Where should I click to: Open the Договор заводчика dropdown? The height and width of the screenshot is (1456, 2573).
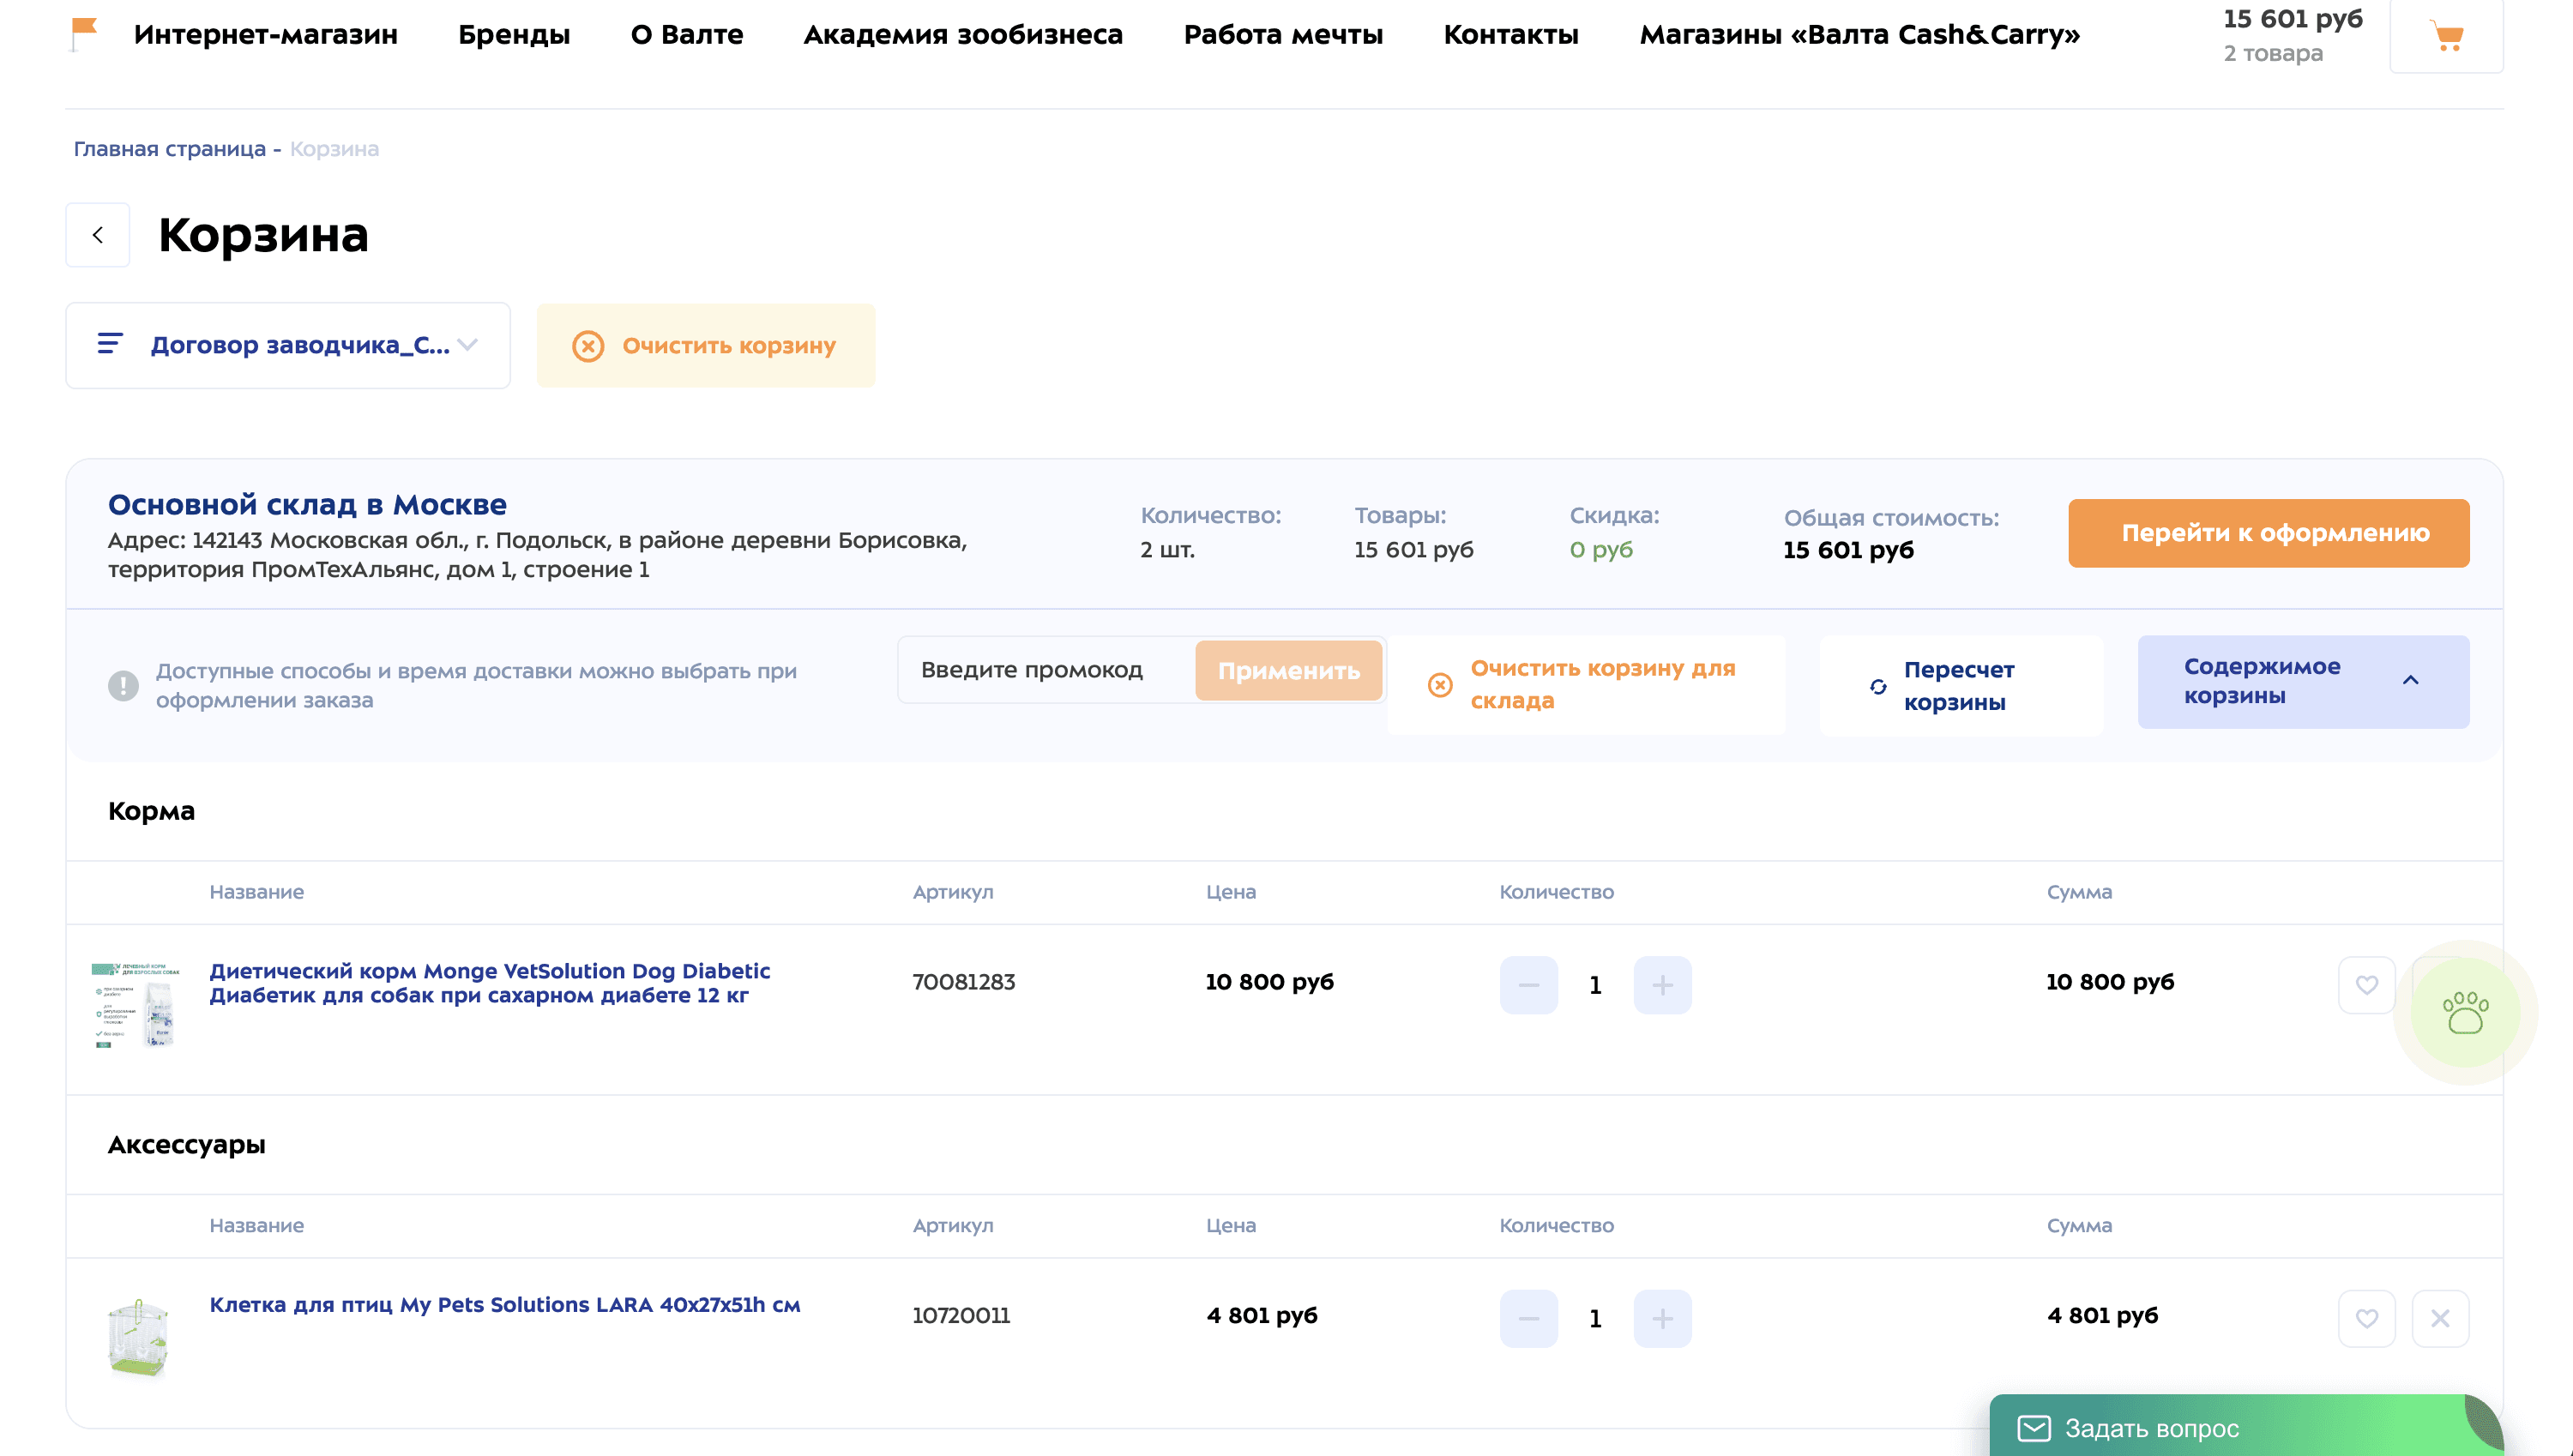pos(288,345)
